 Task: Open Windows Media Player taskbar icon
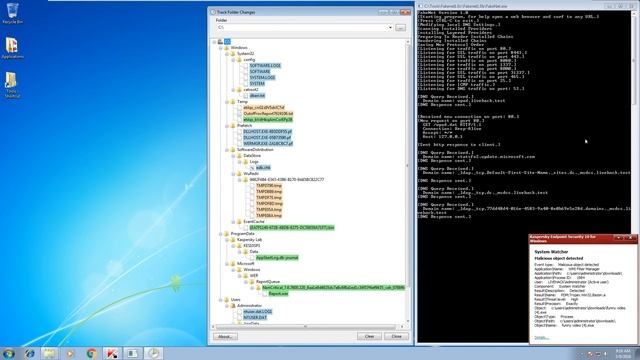[70, 353]
